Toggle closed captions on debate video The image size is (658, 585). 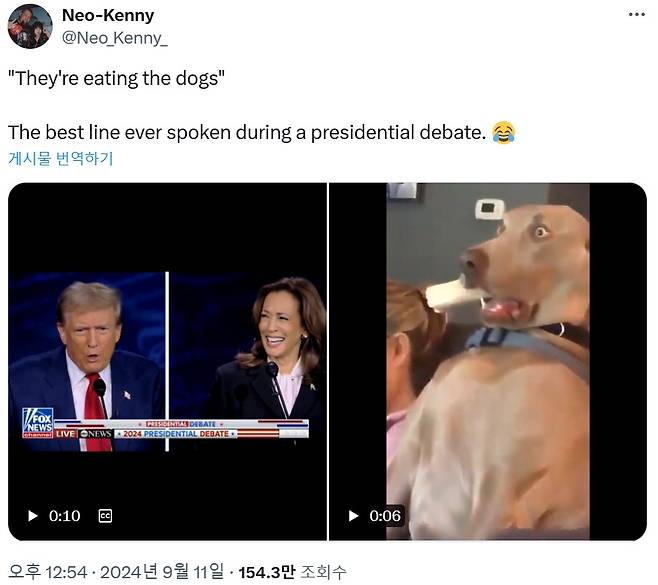click(x=105, y=516)
